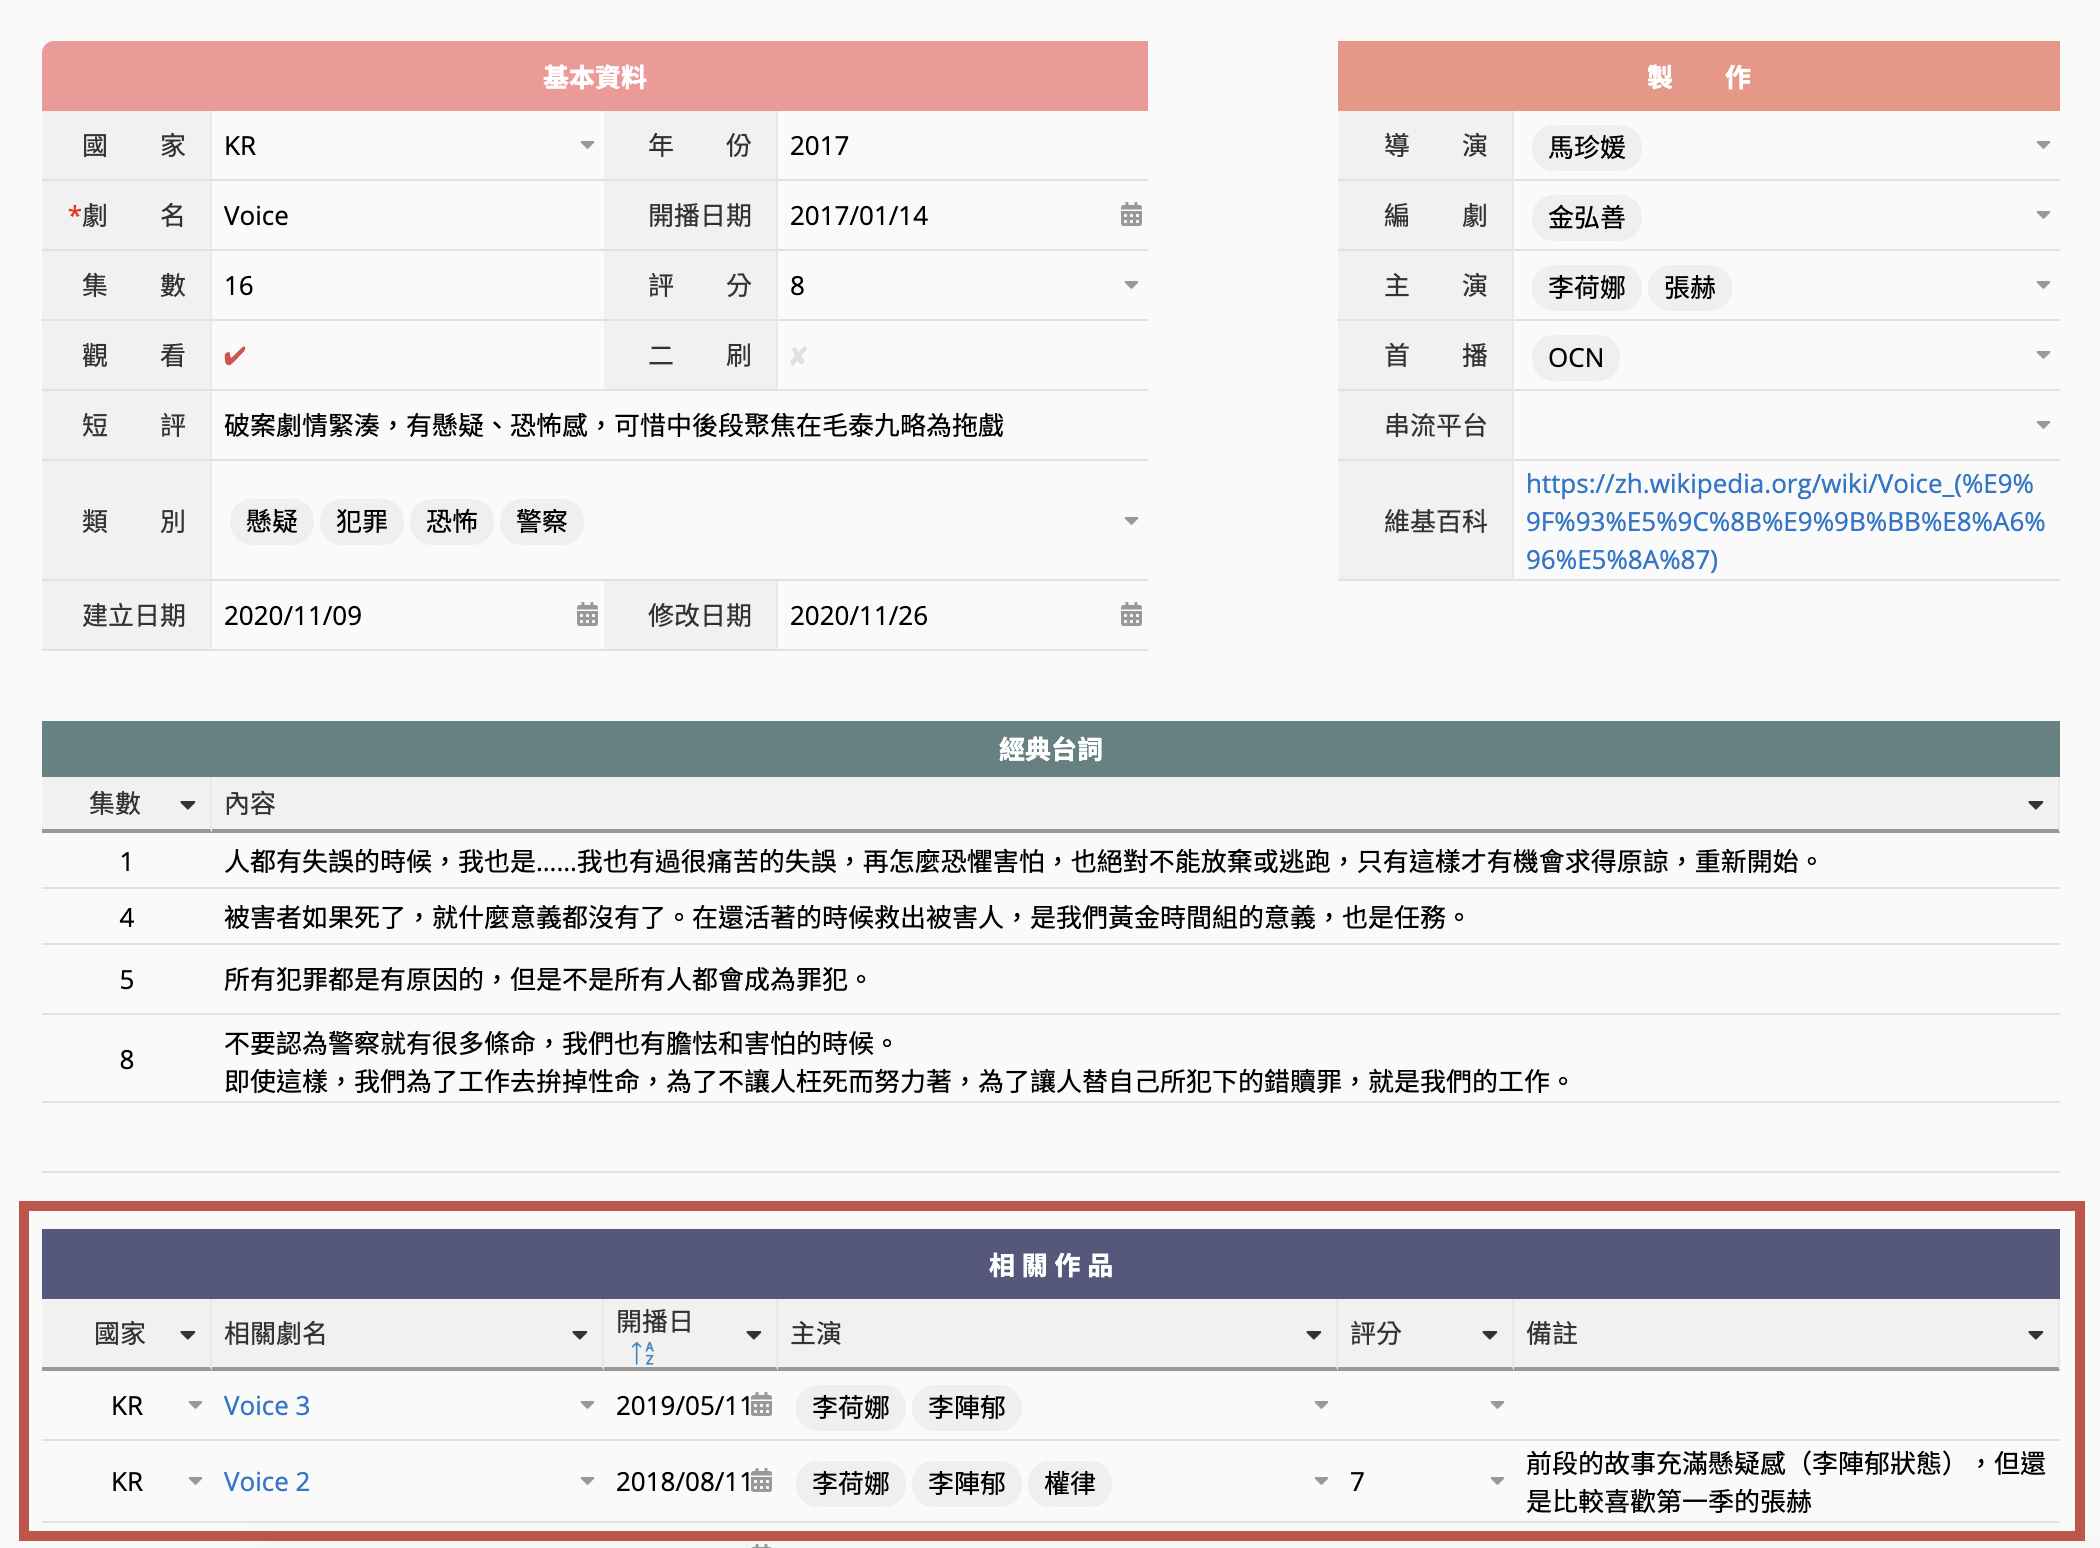Open 備註 column menu arrow
This screenshot has height=1548, width=2100.
2035,1335
